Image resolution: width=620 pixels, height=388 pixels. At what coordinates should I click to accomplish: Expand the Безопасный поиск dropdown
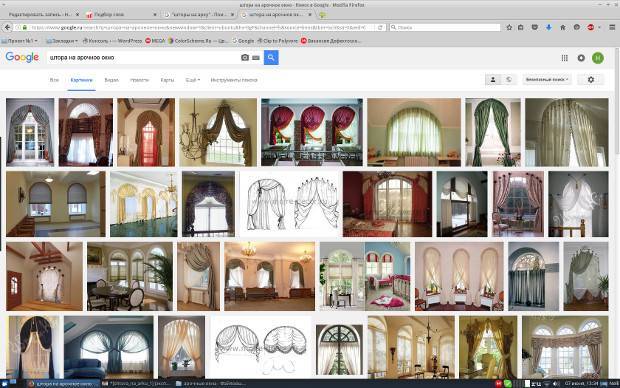[547, 79]
